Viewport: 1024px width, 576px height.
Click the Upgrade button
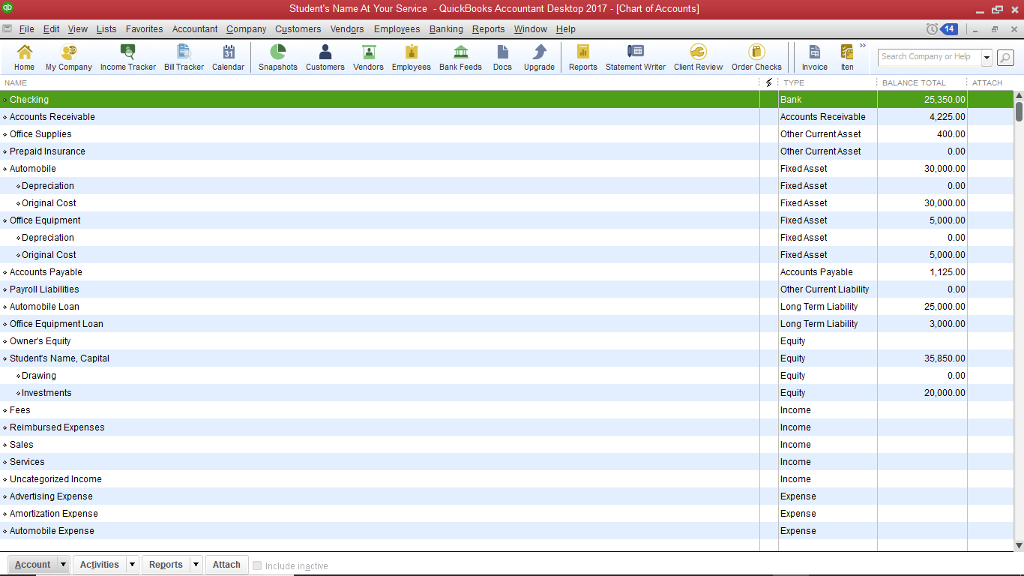539,57
